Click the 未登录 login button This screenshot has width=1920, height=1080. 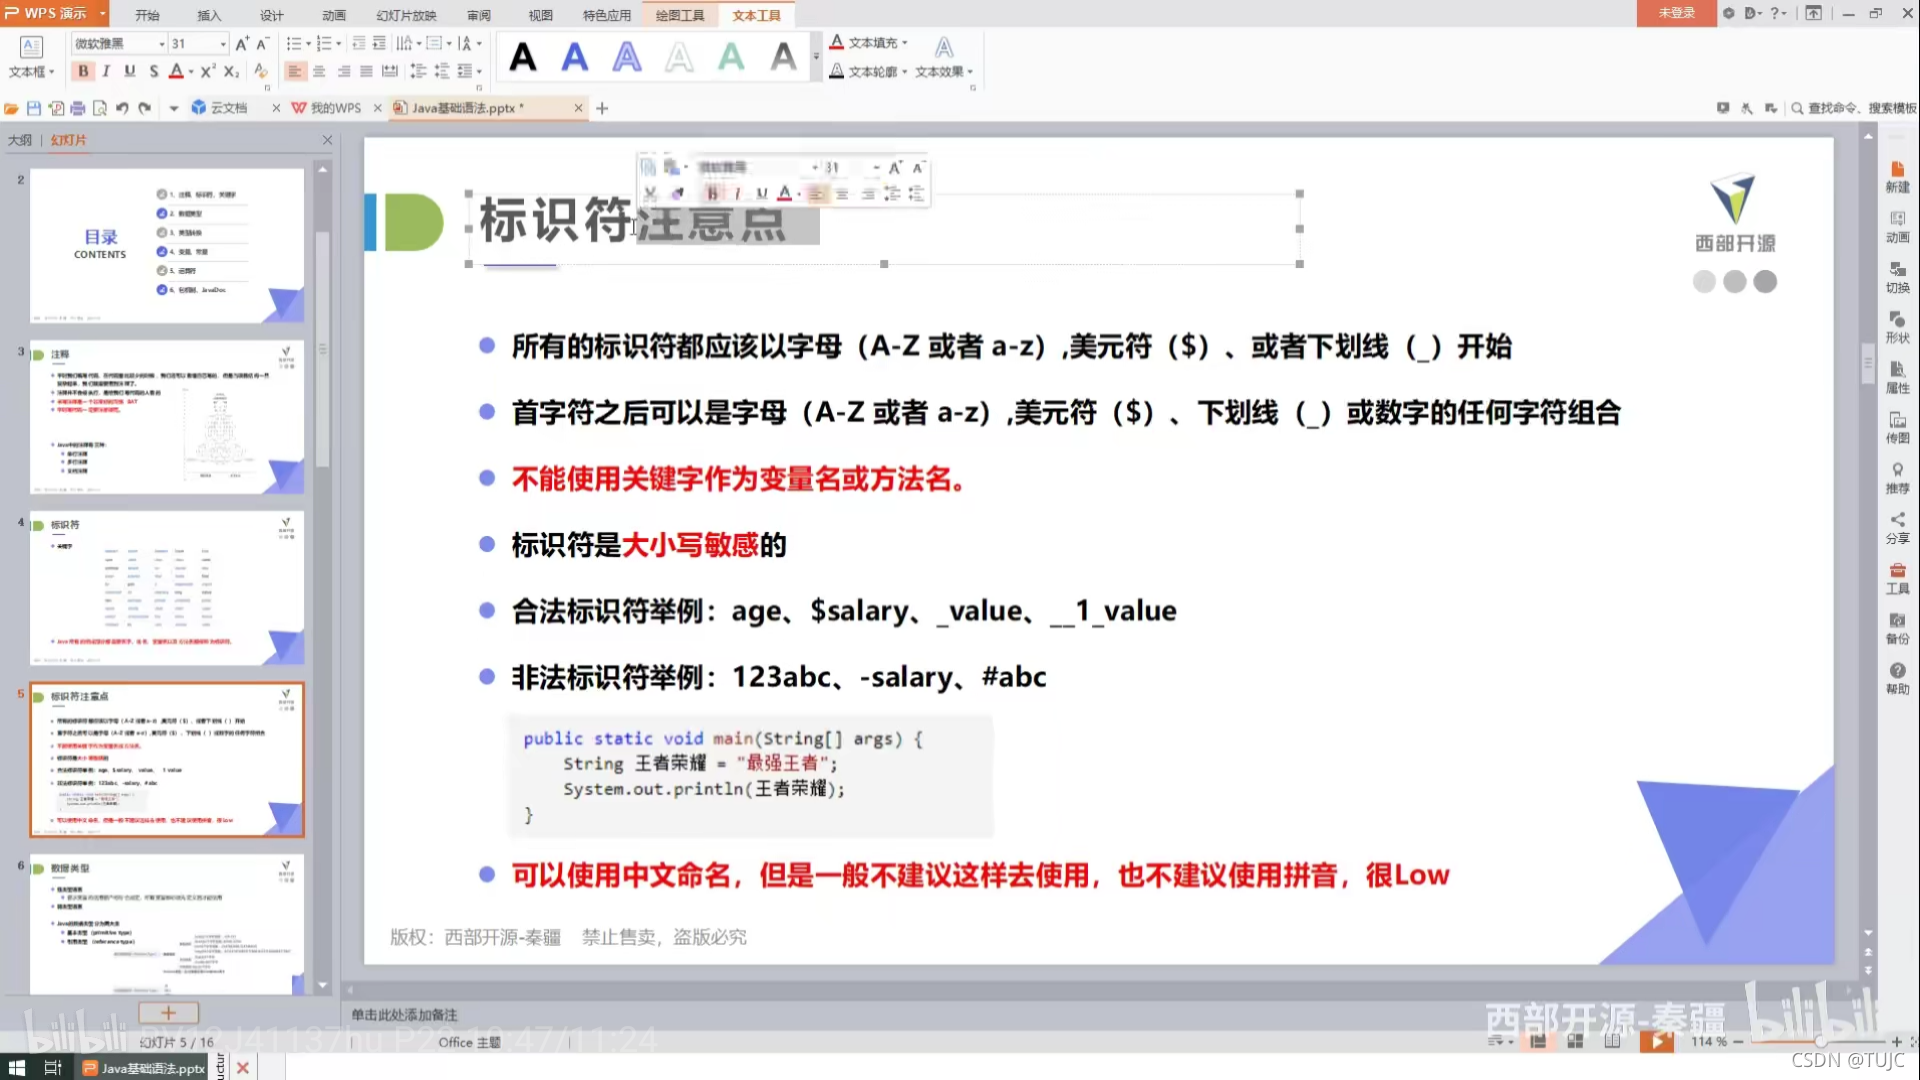pos(1676,13)
